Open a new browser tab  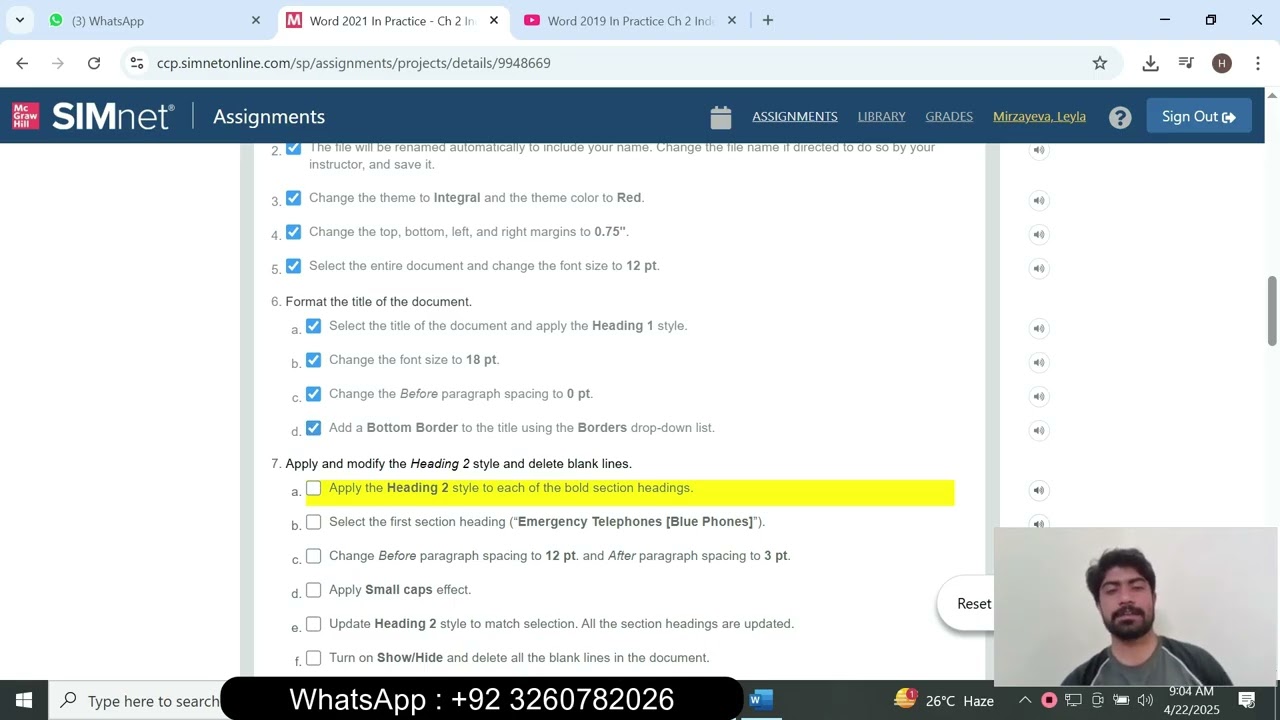768,20
